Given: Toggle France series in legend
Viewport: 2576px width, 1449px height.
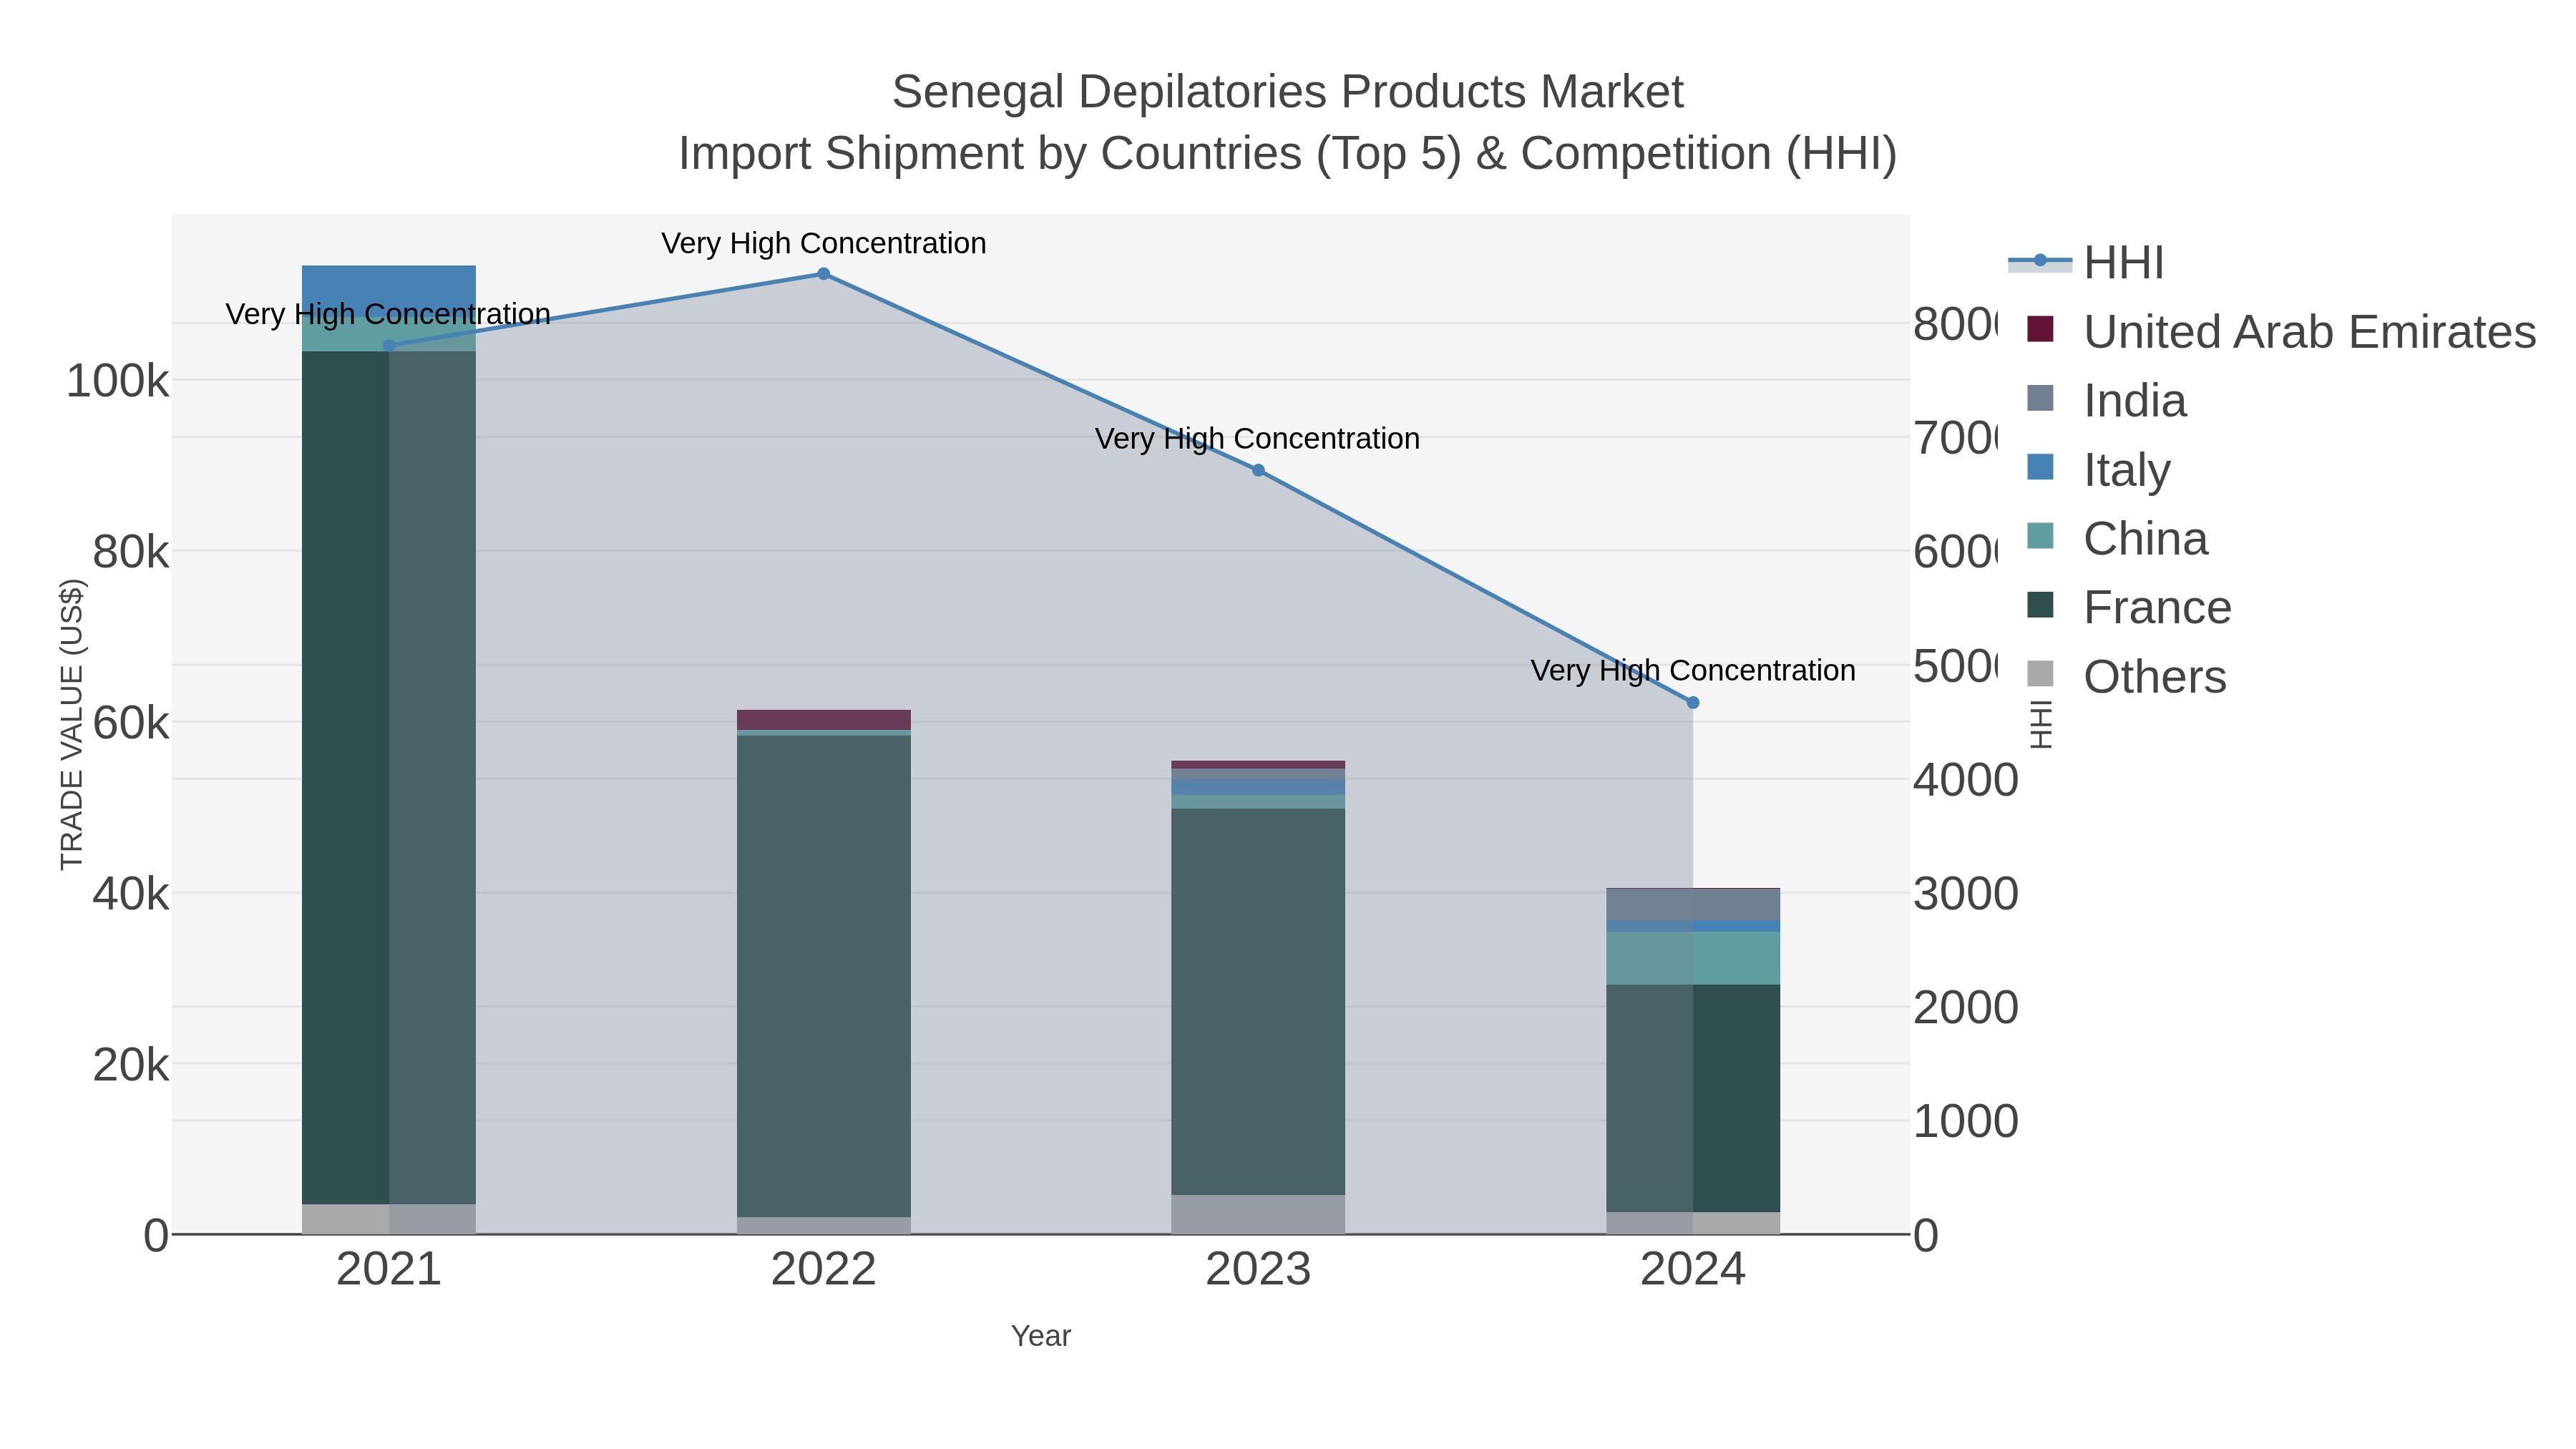Looking at the screenshot, I should pos(2129,607).
